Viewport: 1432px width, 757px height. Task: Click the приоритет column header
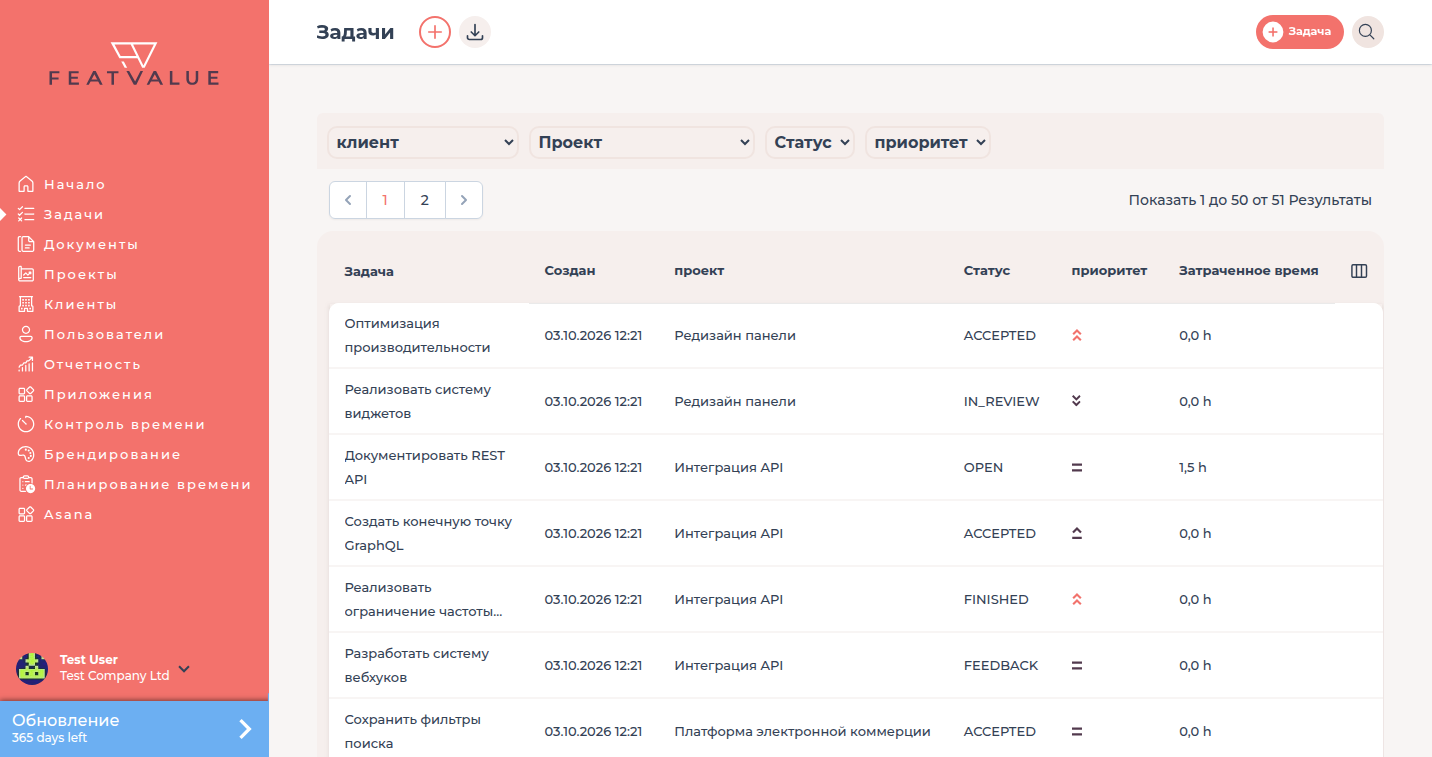click(x=1109, y=271)
